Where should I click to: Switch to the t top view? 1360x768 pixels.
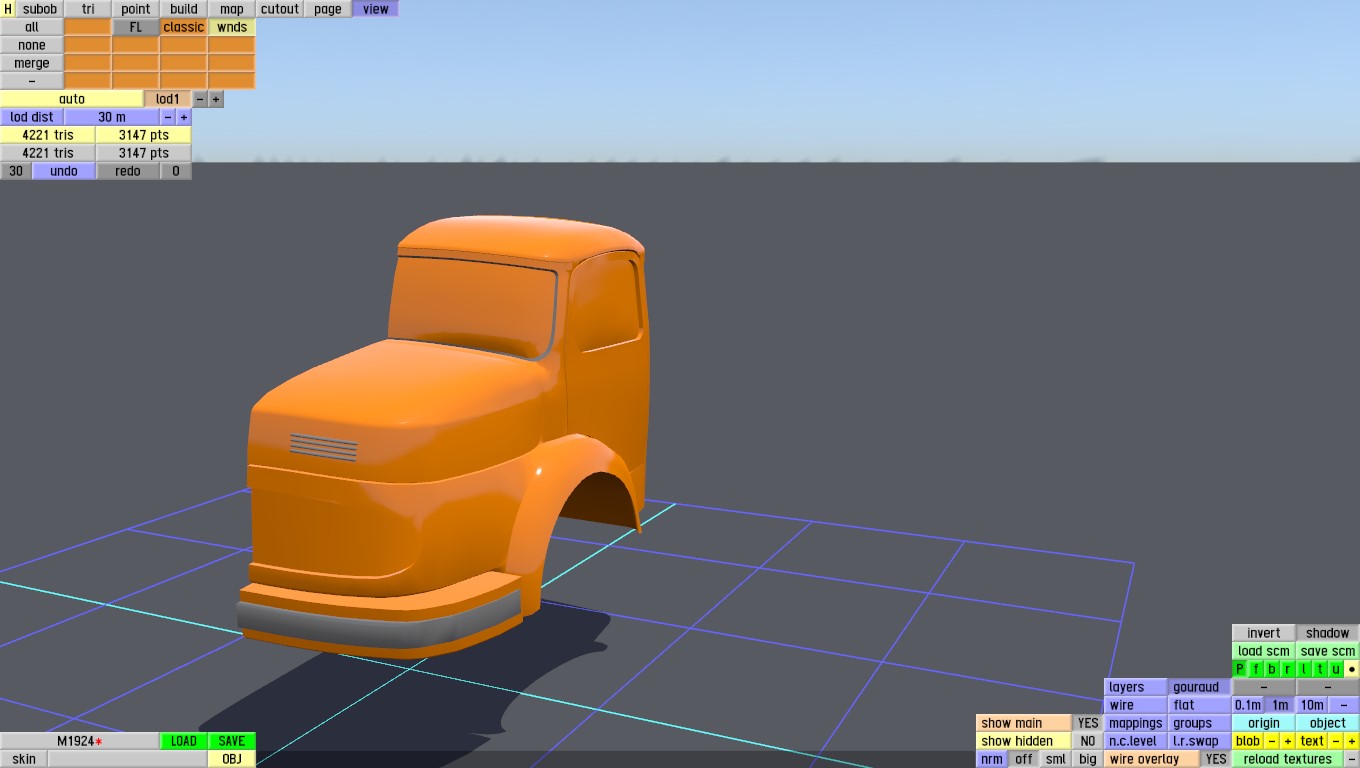click(x=1320, y=669)
